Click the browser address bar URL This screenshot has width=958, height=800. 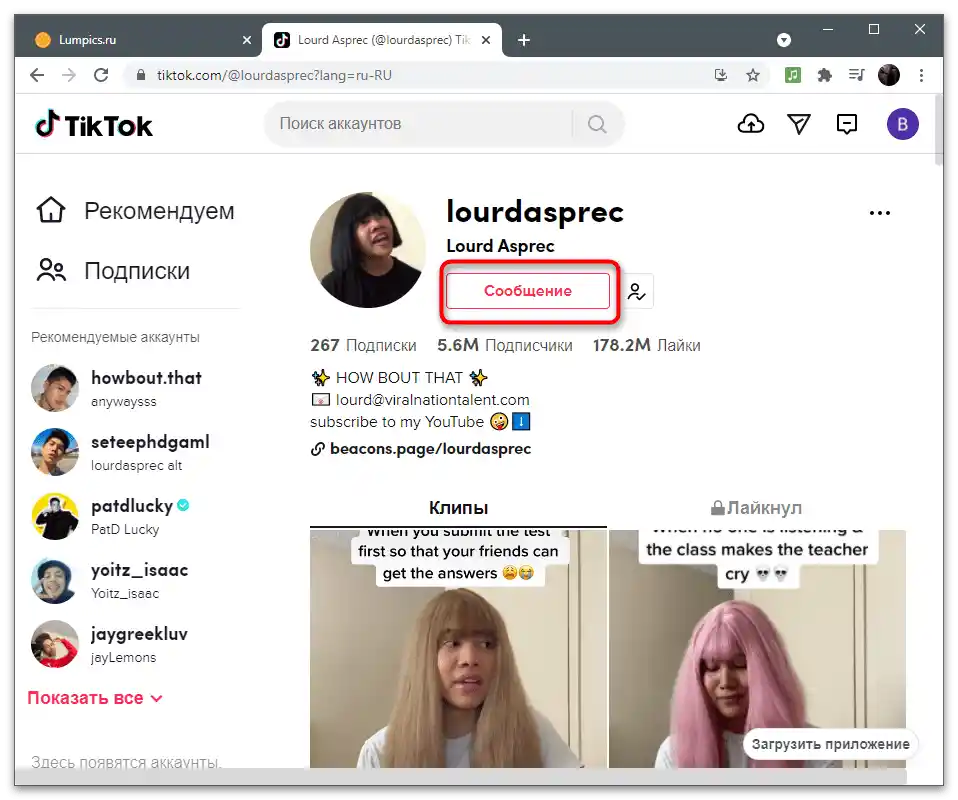(x=274, y=76)
